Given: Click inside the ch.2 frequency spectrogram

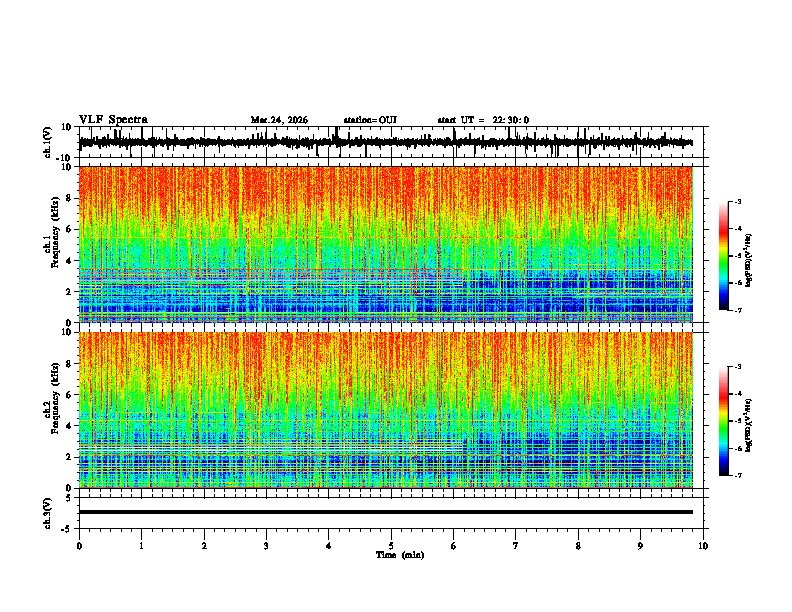Looking at the screenshot, I should (x=386, y=410).
